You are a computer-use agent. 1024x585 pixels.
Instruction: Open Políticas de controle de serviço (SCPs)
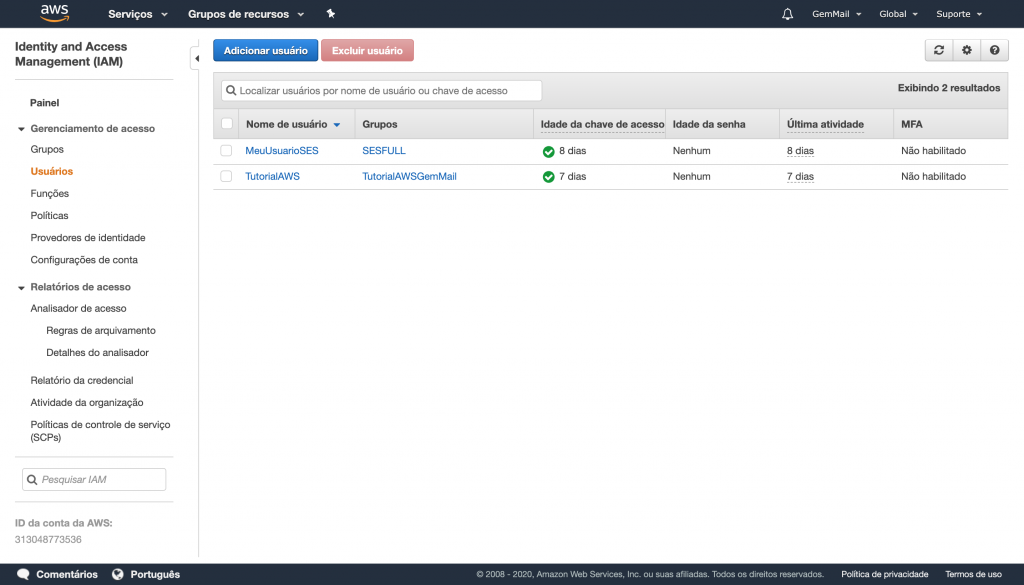(101, 431)
